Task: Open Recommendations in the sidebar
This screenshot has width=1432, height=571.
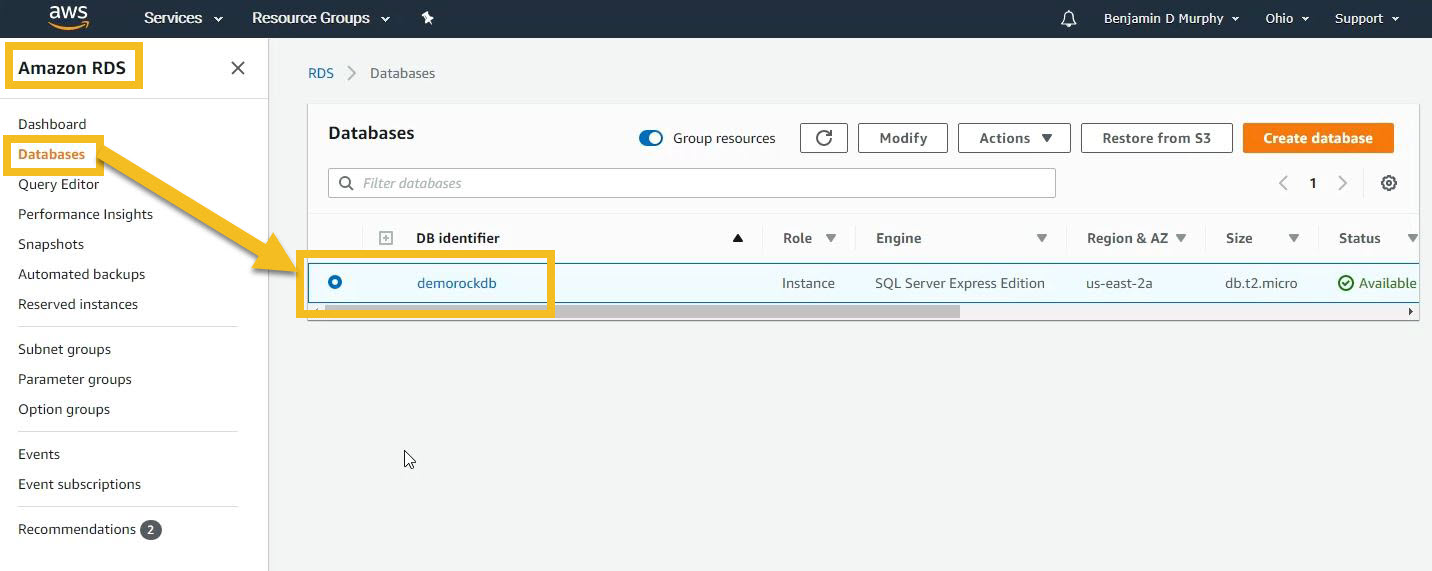Action: (77, 529)
